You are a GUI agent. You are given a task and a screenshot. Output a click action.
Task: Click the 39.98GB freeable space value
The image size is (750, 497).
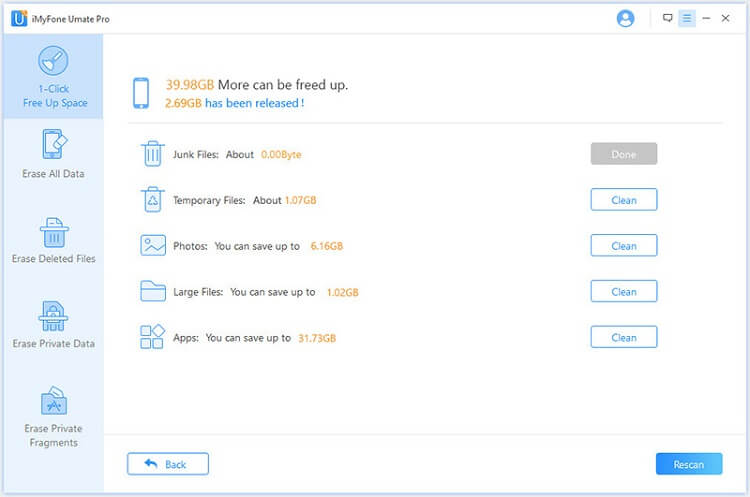click(x=189, y=85)
